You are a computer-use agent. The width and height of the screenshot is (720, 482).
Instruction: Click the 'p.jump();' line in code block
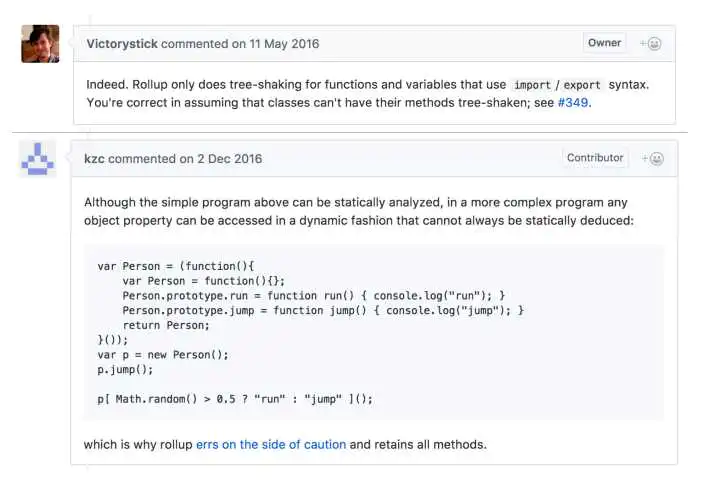[x=125, y=369]
